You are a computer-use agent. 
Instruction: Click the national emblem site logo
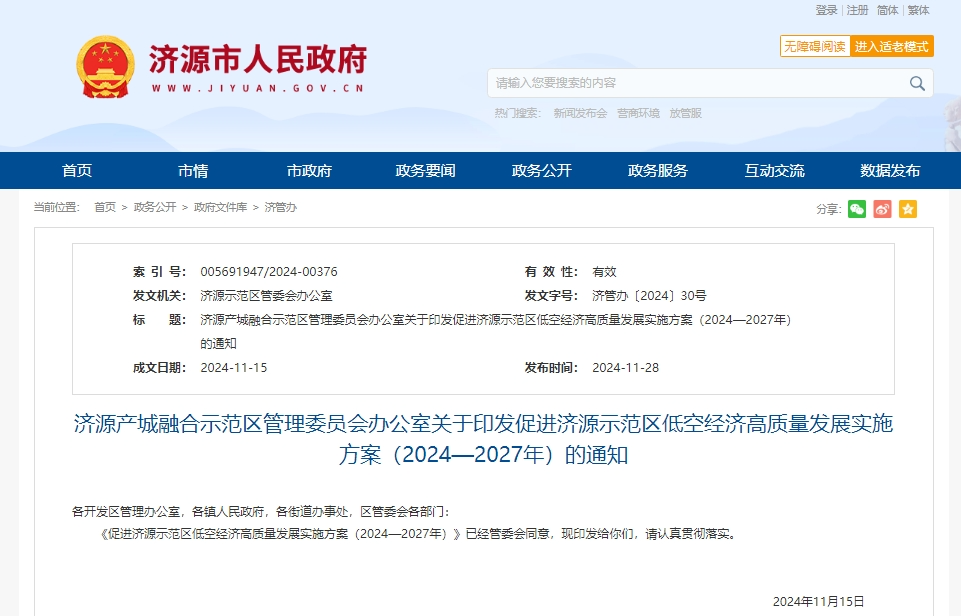click(x=105, y=66)
